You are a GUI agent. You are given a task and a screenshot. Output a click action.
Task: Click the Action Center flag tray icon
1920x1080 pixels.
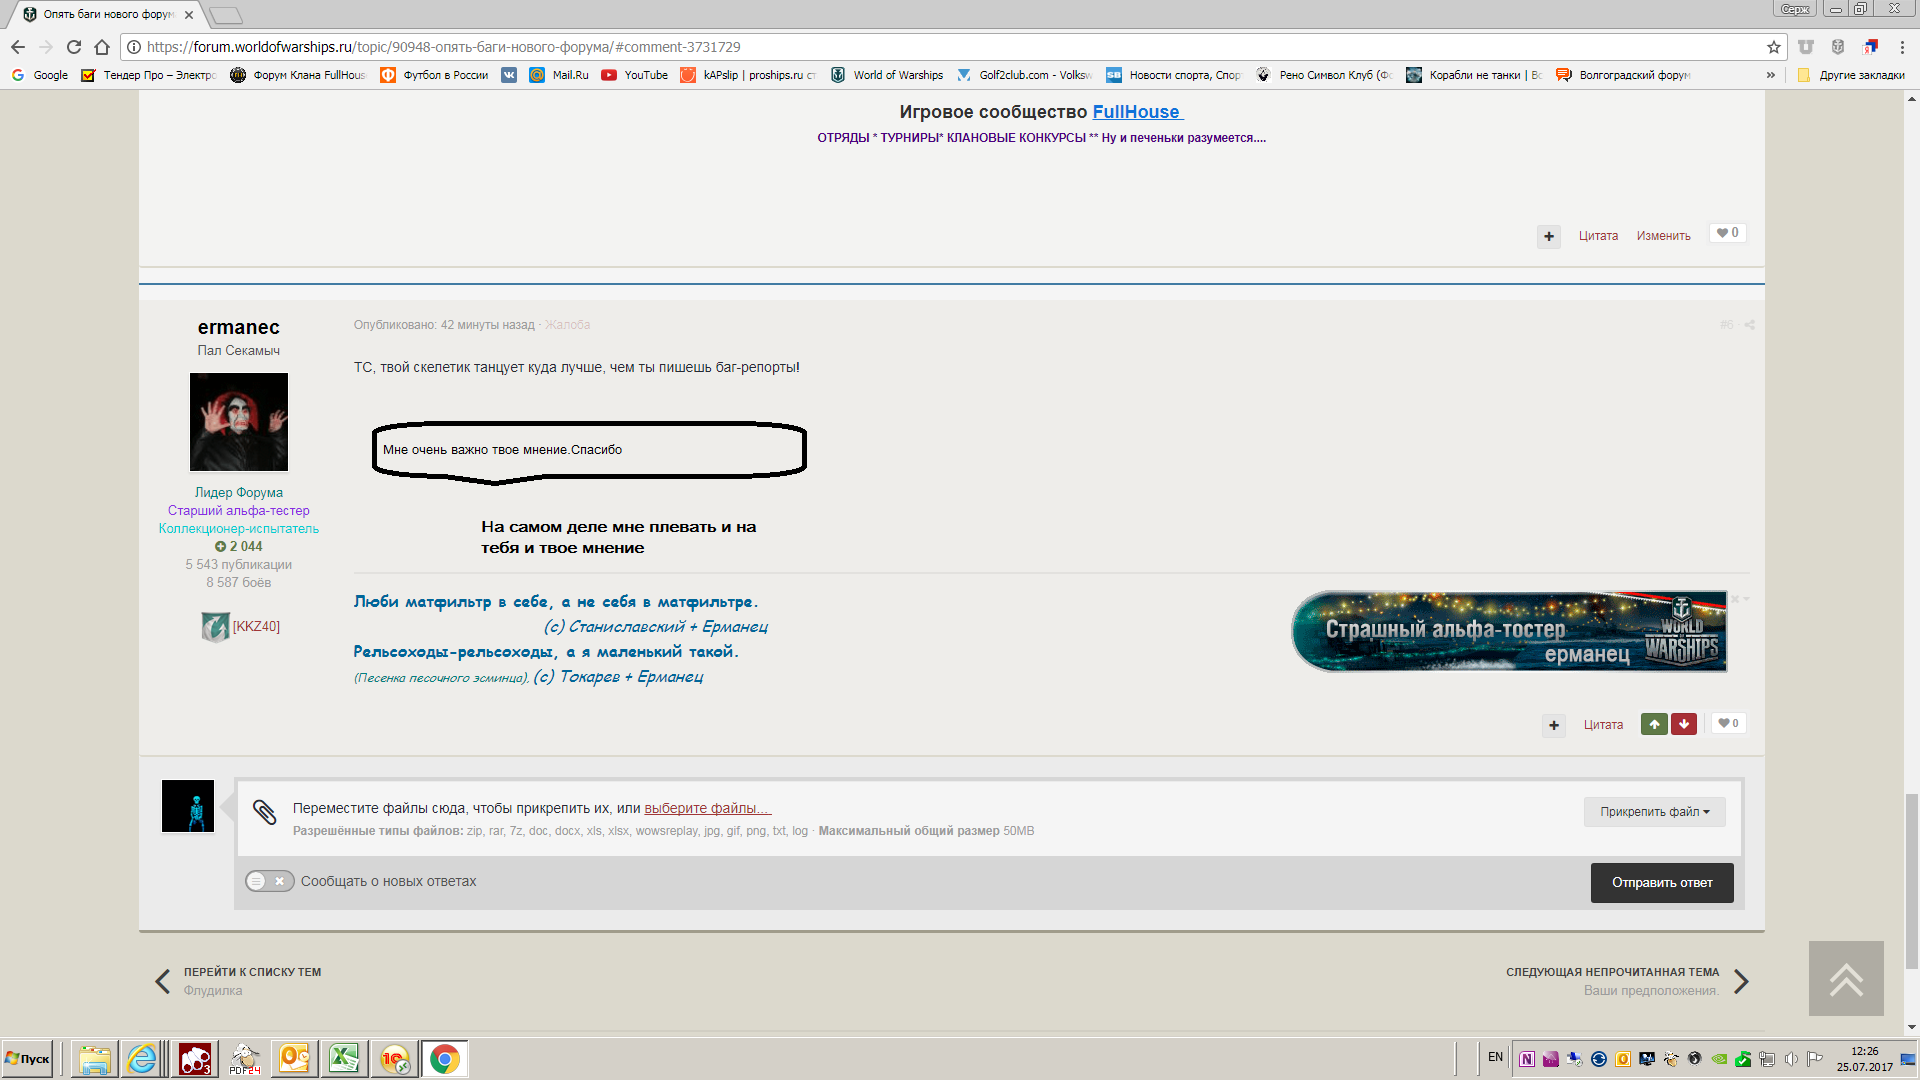tap(1815, 1059)
